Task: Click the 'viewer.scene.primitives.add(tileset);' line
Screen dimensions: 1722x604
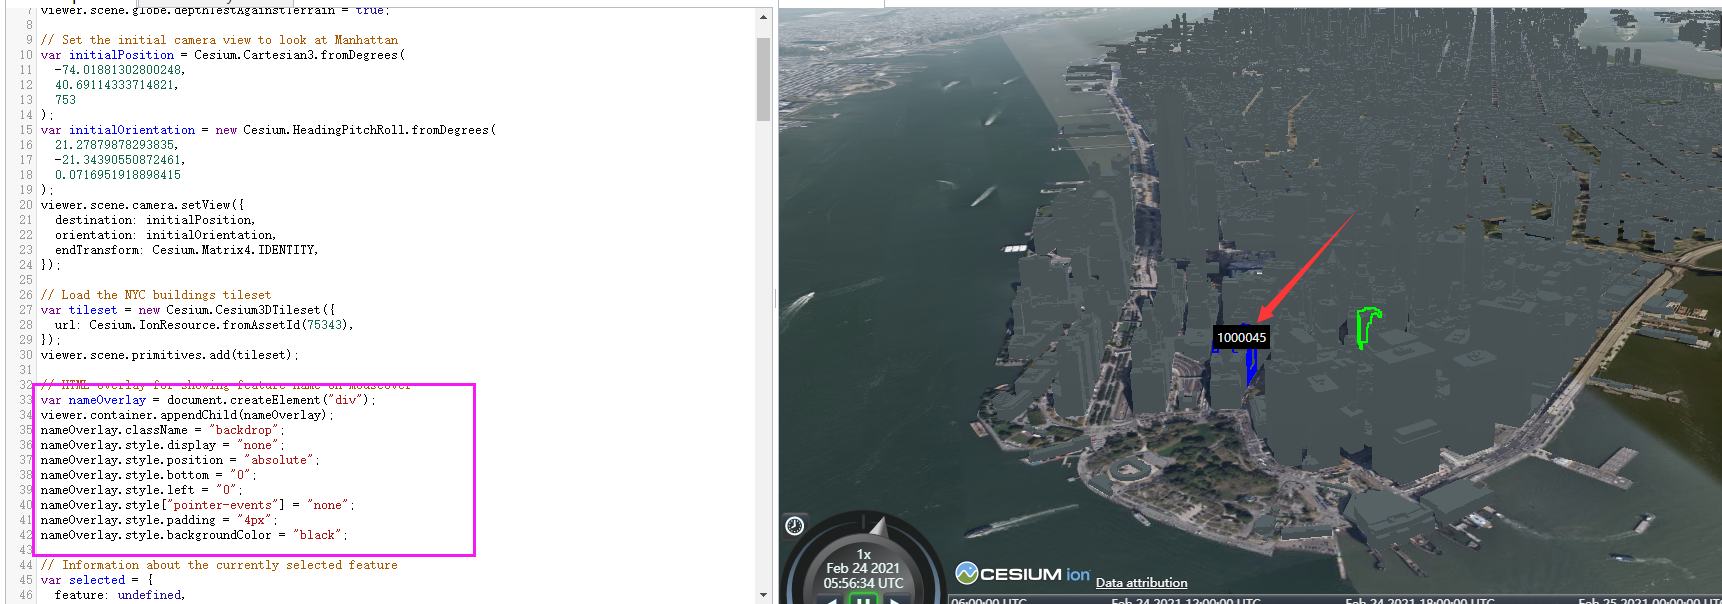Action: point(170,355)
